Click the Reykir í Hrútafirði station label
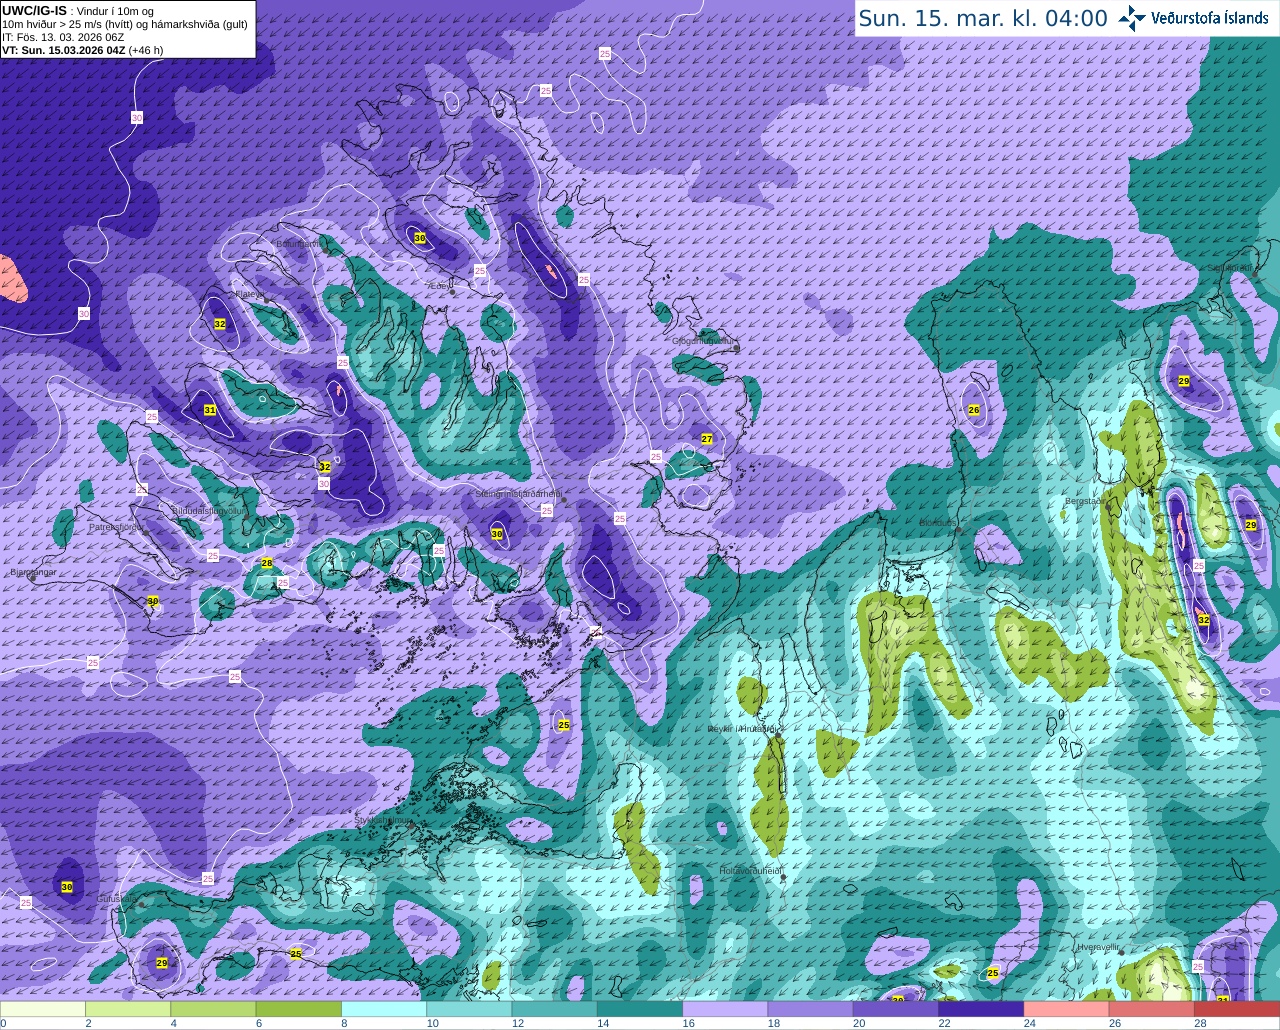The width and height of the screenshot is (1280, 1030). coord(742,729)
